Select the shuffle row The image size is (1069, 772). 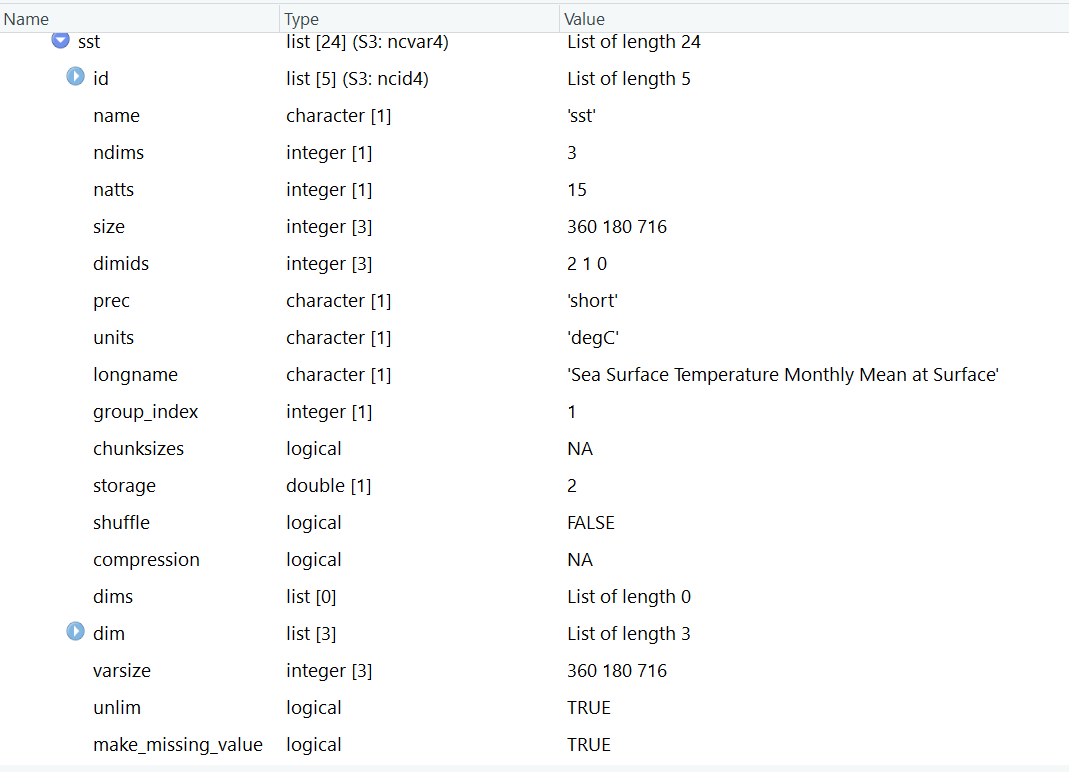point(121,523)
